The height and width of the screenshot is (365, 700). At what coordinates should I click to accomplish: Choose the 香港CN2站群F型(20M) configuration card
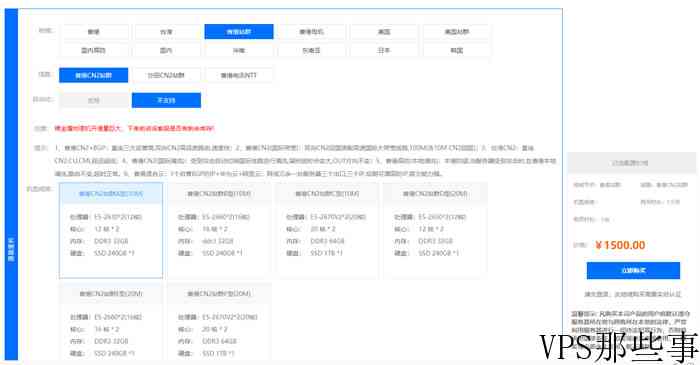click(x=219, y=321)
